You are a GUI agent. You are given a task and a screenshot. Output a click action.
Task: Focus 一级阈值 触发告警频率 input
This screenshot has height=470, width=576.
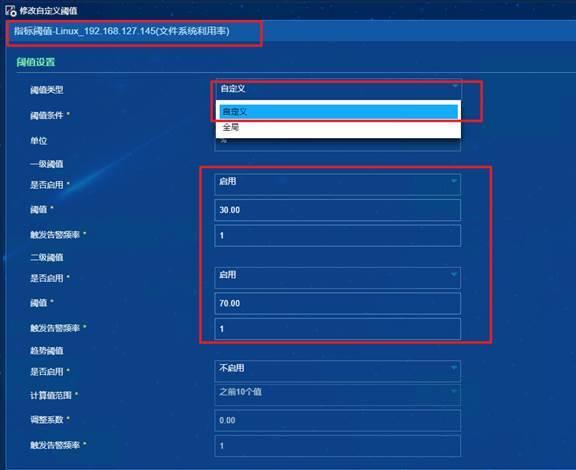tap(337, 235)
